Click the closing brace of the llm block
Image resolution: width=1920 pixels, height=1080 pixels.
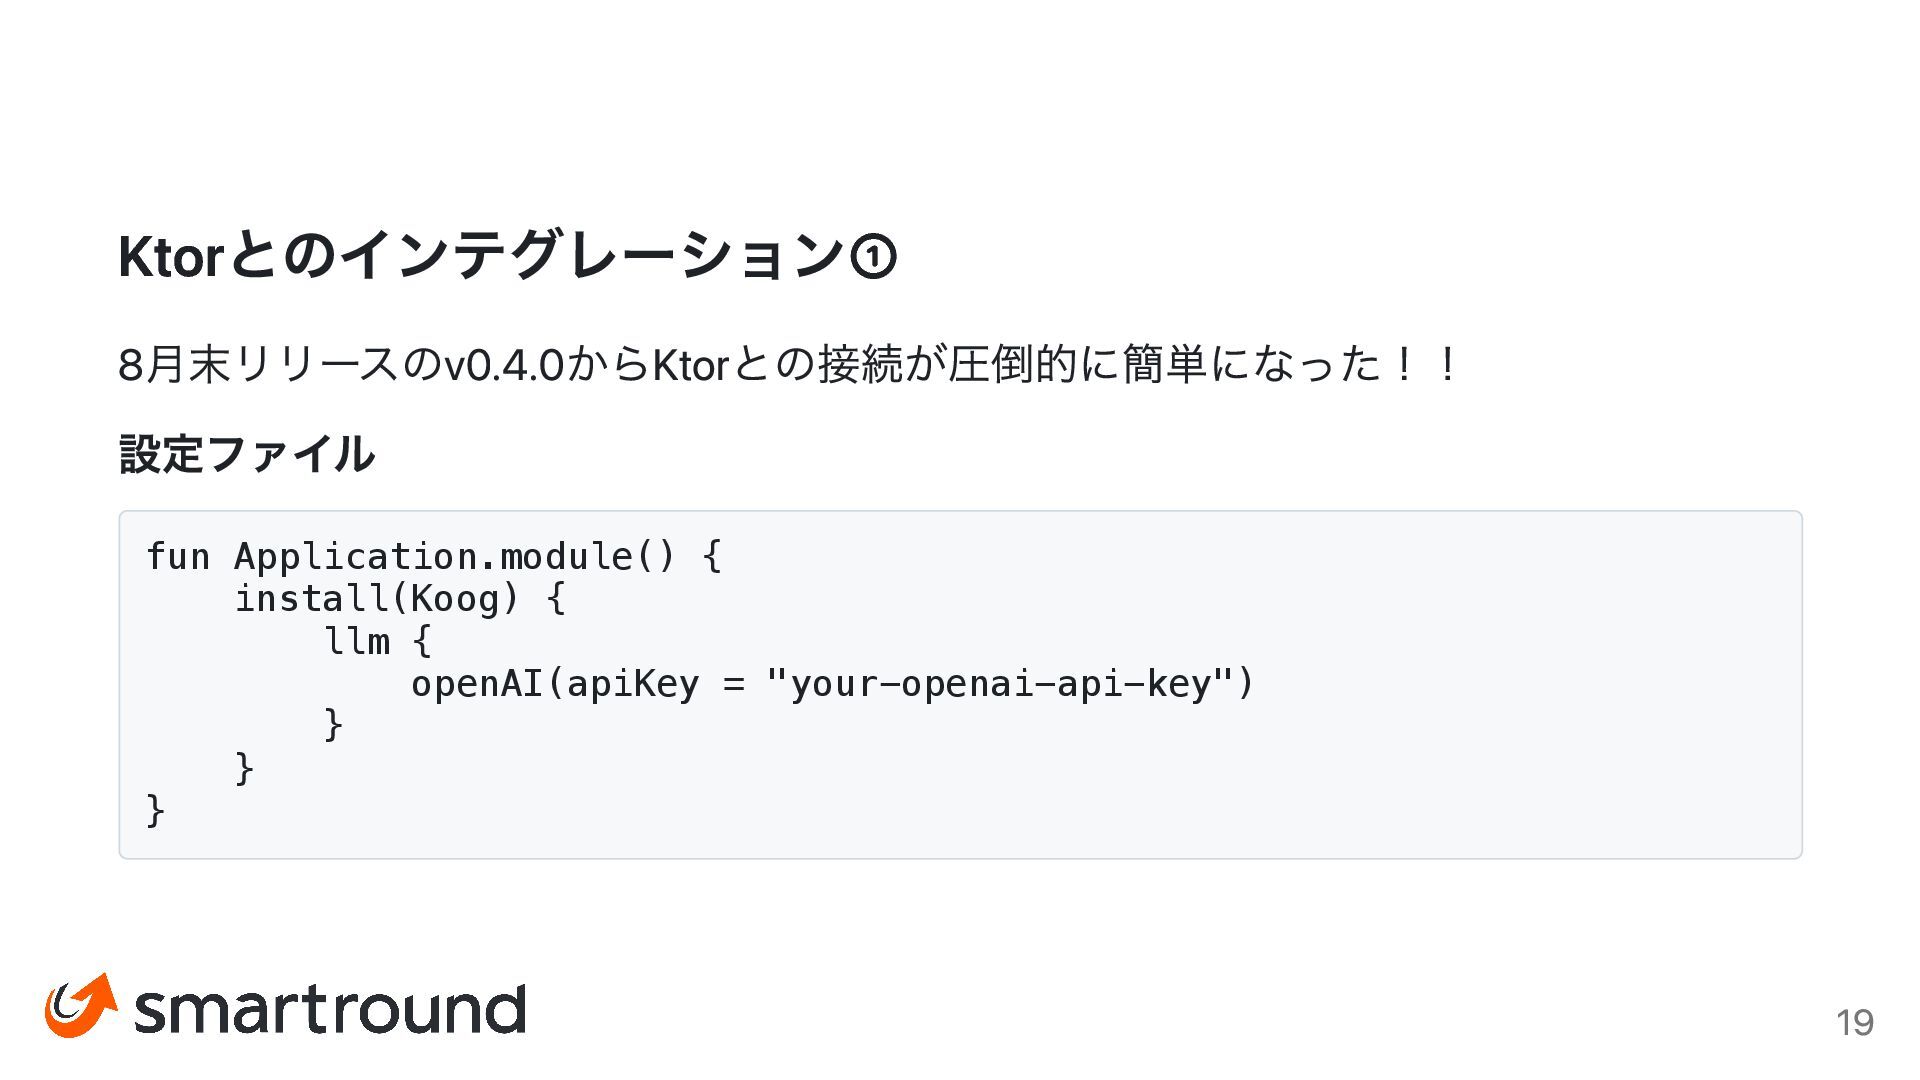334,725
